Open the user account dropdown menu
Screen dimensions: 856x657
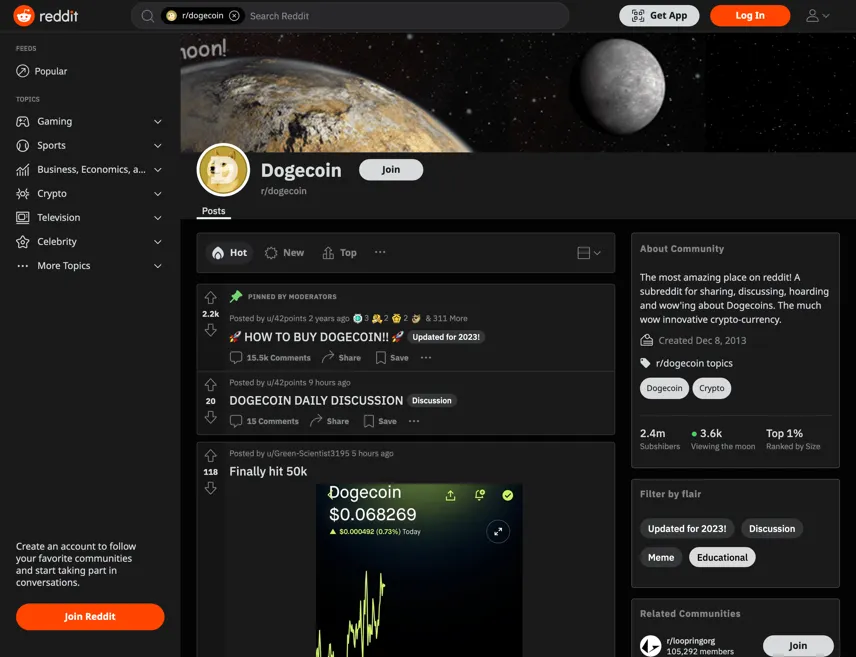(x=817, y=16)
